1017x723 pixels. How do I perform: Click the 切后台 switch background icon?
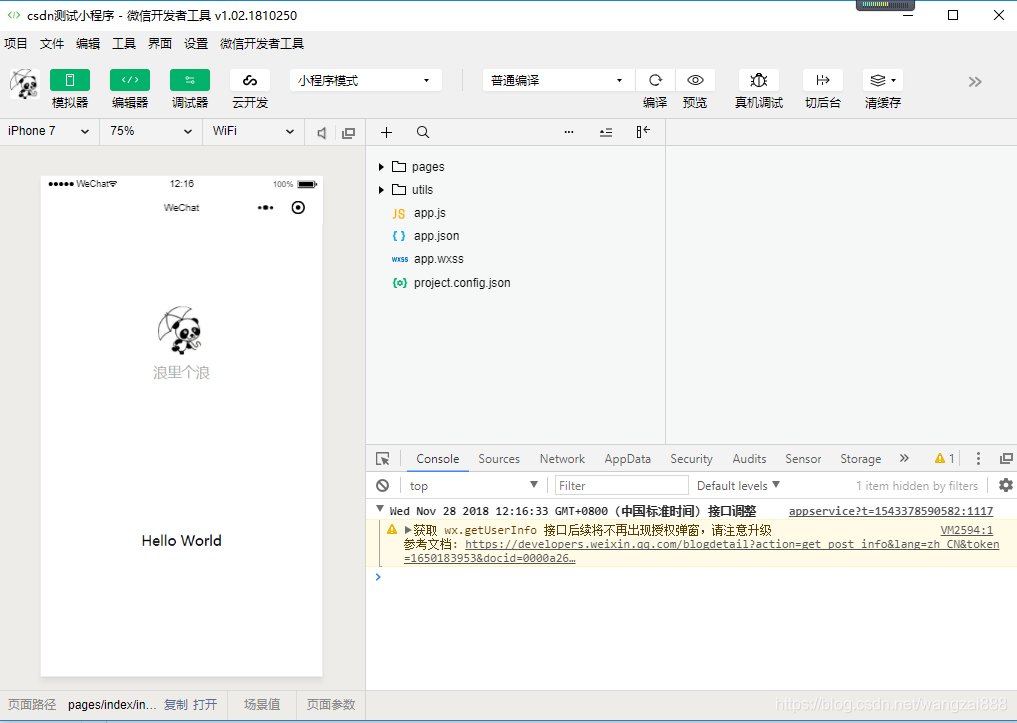tap(822, 80)
